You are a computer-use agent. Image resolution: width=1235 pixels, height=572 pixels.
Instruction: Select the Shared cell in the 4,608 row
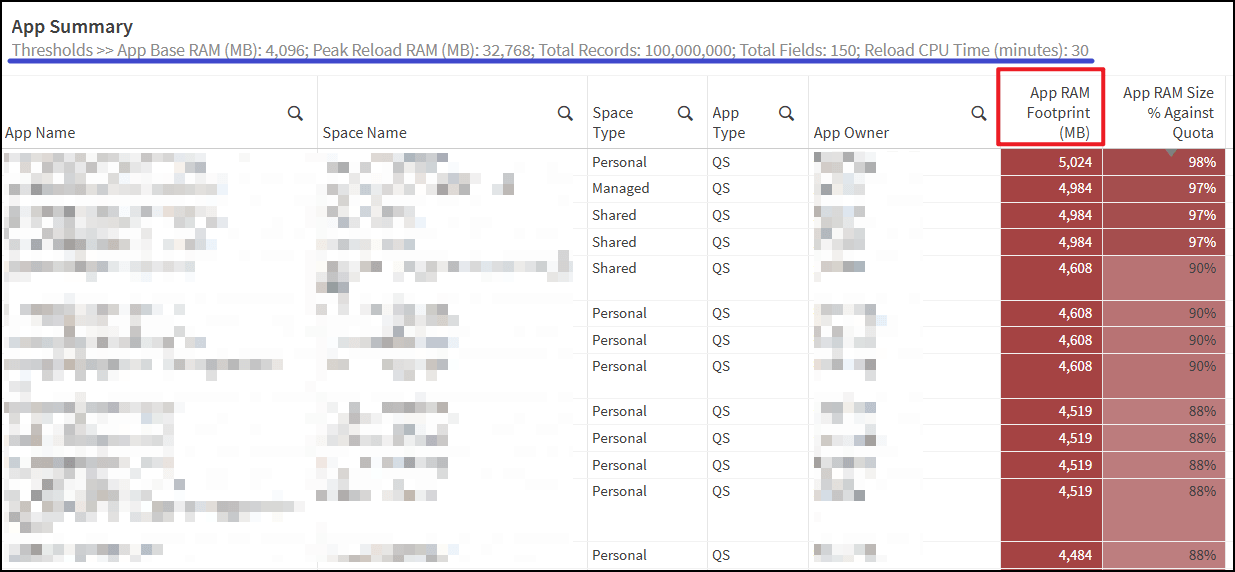[614, 268]
